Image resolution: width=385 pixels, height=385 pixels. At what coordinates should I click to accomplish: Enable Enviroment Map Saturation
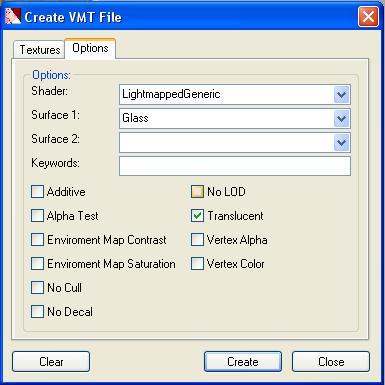pos(37,264)
